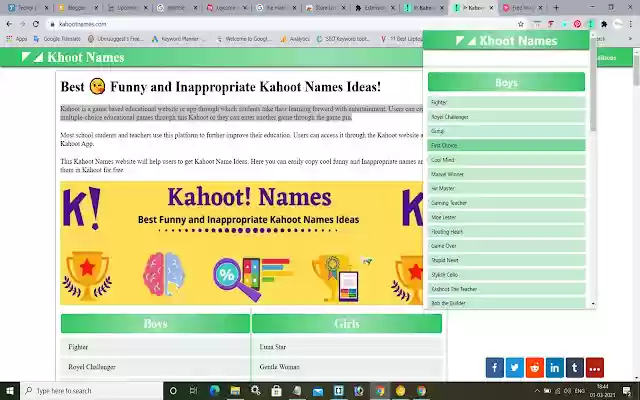
Task: Reload the kahootnames.com page
Action: tap(36, 24)
